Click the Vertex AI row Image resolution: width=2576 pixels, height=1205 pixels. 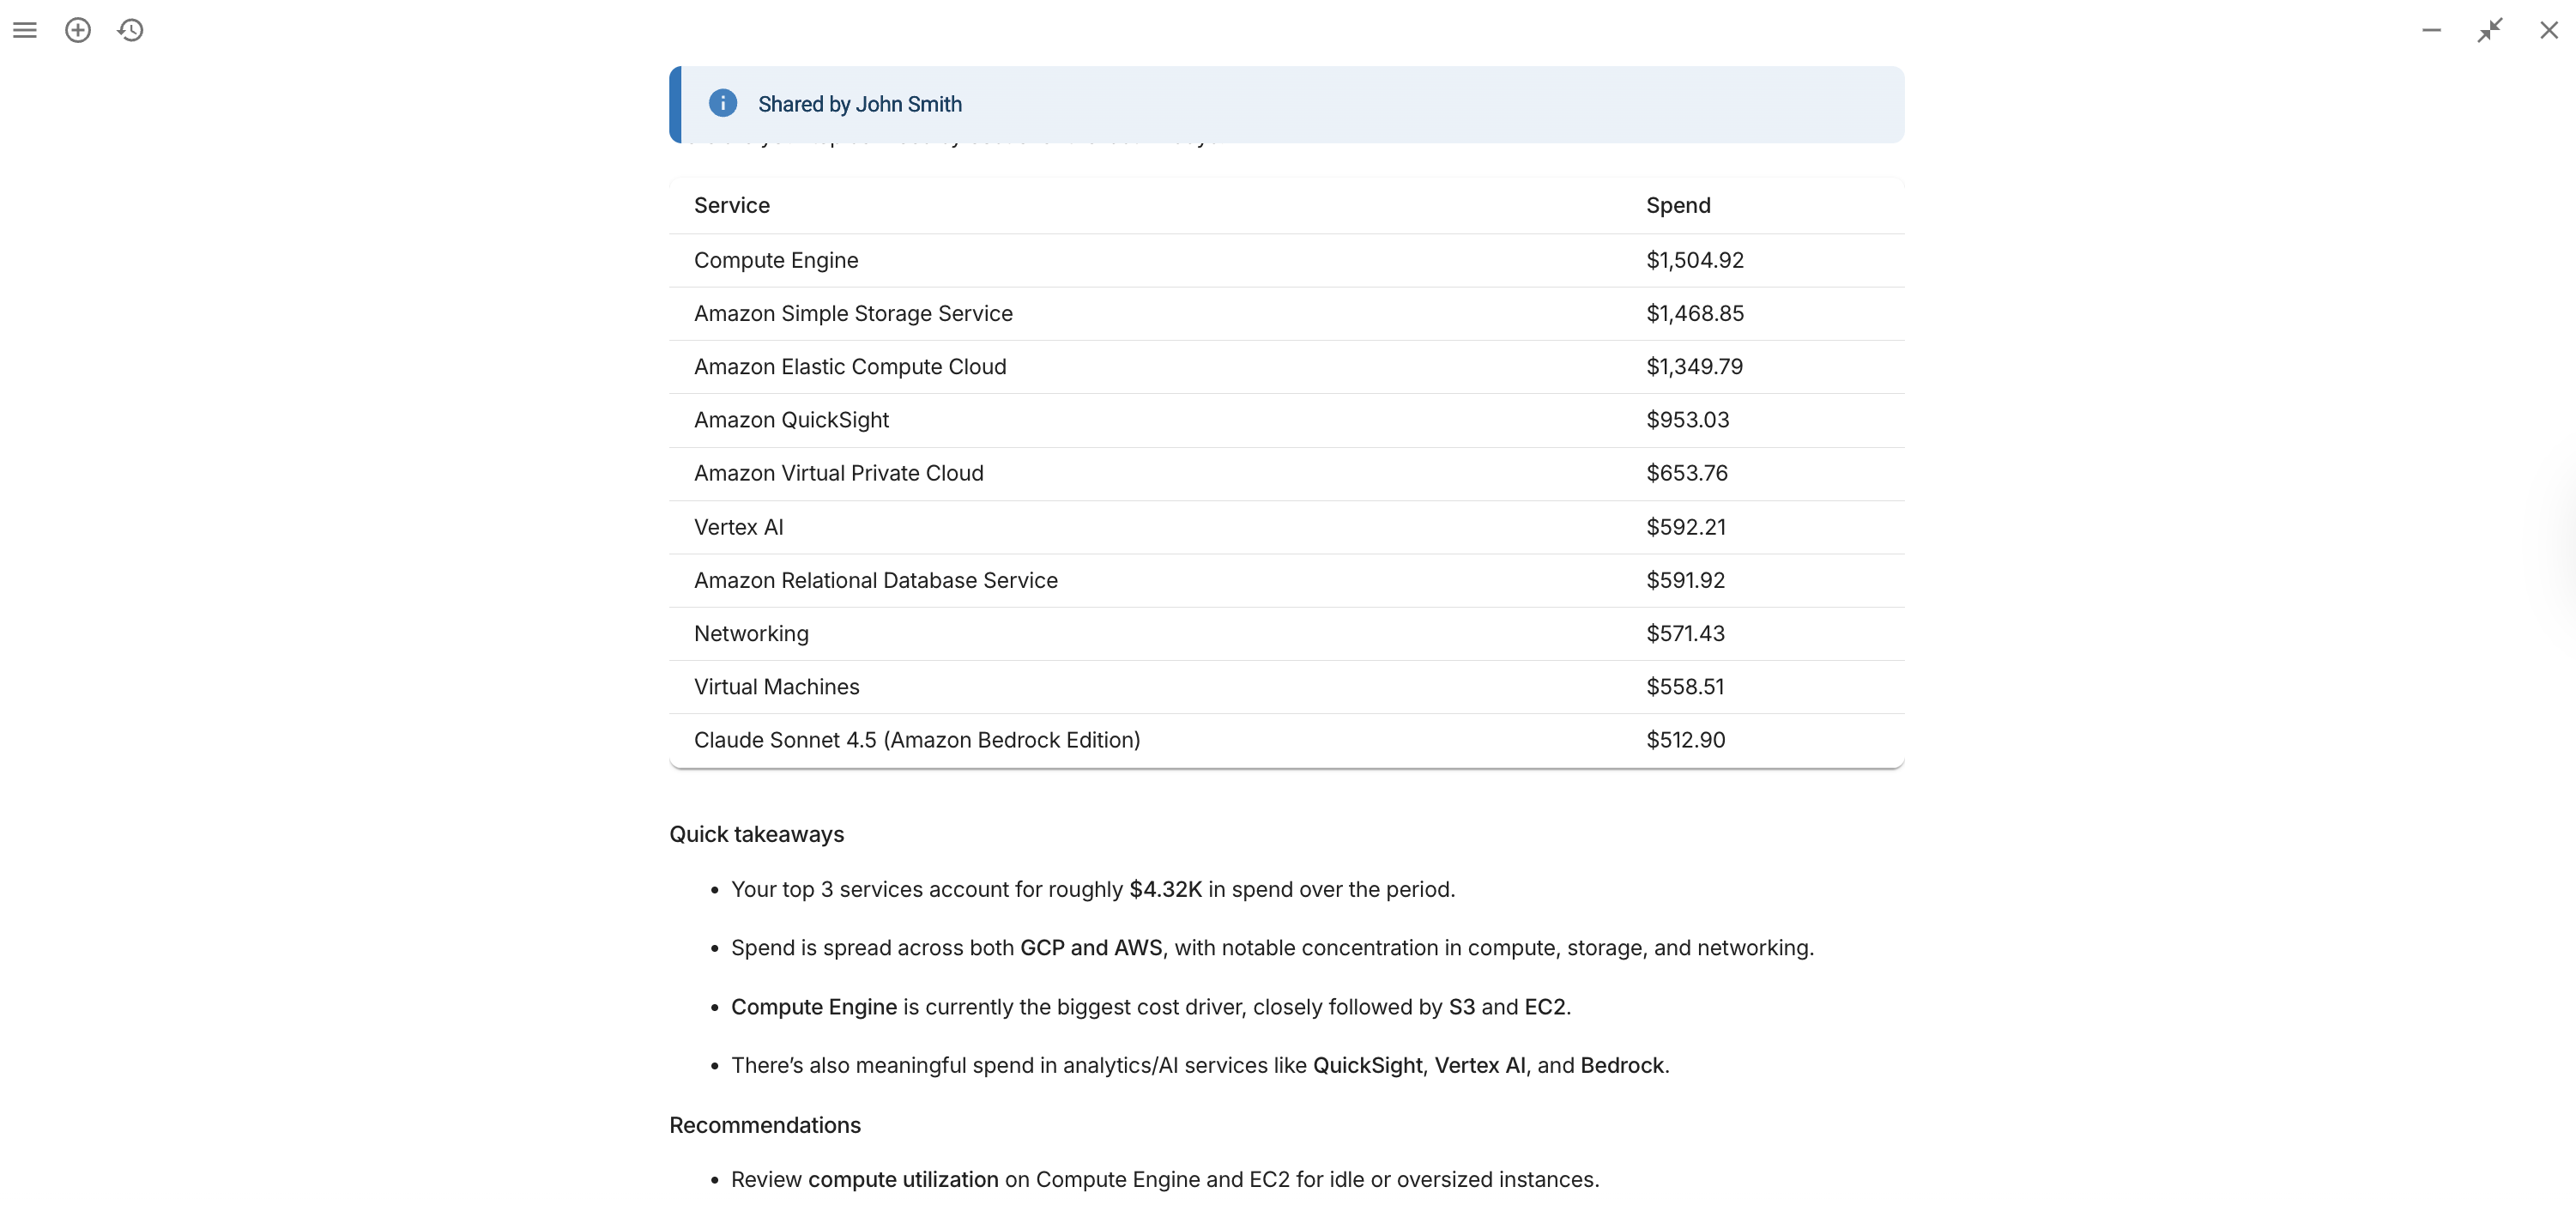tap(738, 527)
